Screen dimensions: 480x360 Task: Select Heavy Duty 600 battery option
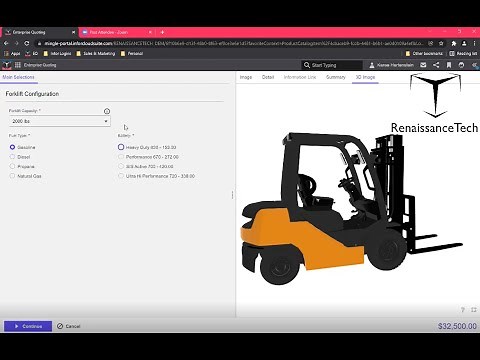click(x=121, y=147)
